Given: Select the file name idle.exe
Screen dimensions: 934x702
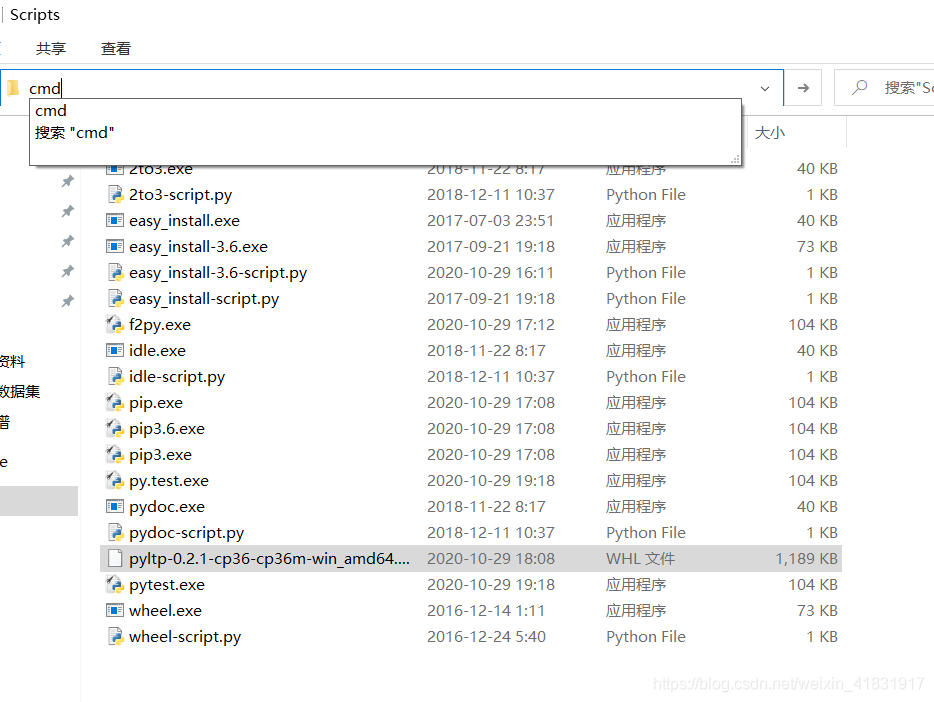Looking at the screenshot, I should (157, 351).
